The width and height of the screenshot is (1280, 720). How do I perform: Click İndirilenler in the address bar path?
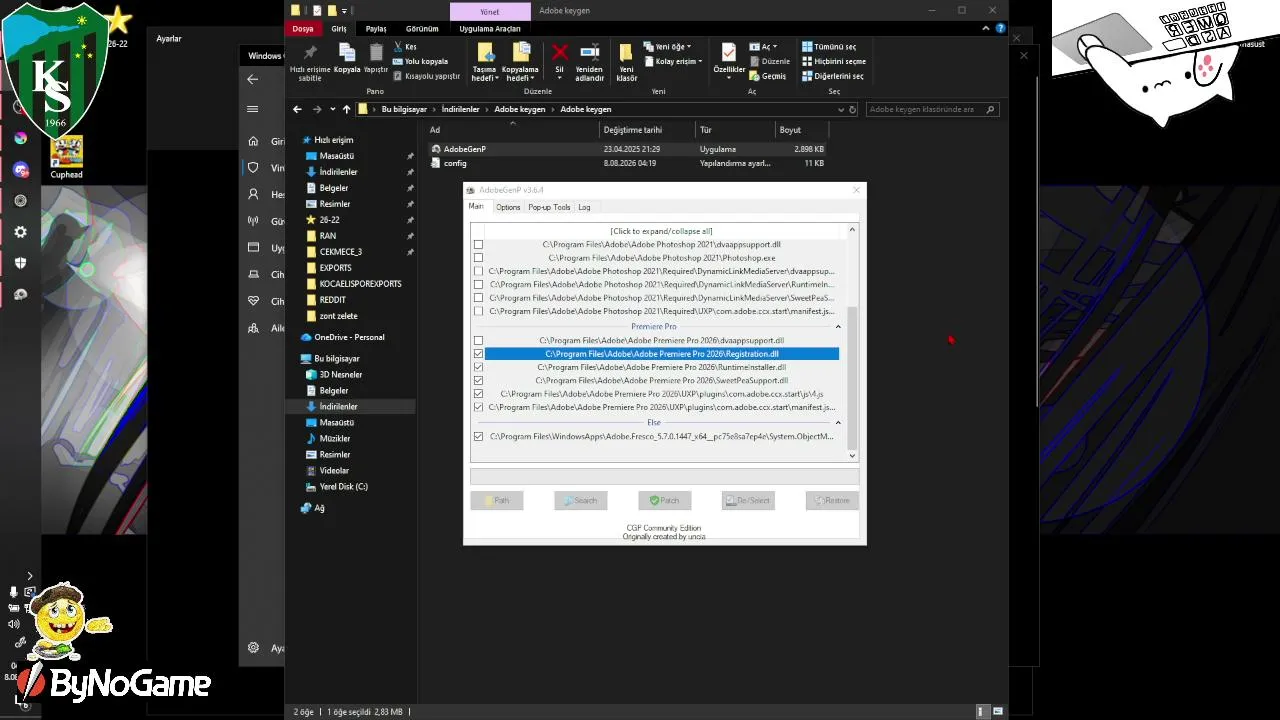460,109
